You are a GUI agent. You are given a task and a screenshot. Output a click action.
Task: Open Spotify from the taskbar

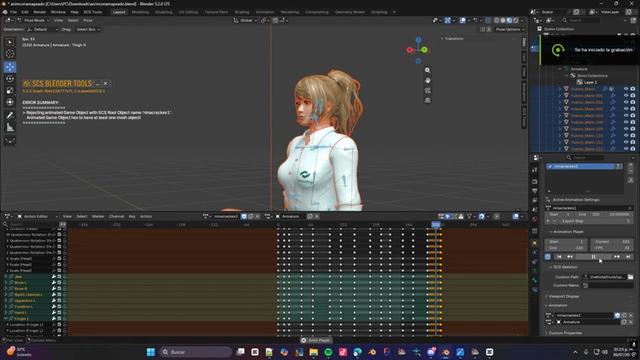tap(328, 352)
